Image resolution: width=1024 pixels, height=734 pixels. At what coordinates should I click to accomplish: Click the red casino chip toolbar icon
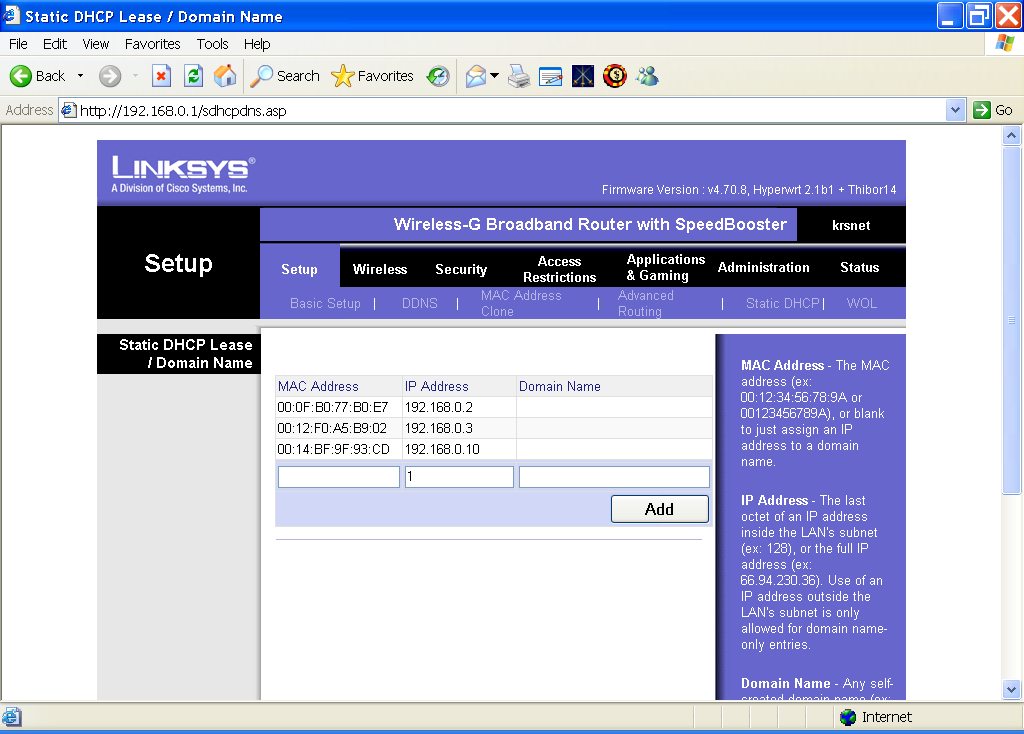point(615,76)
